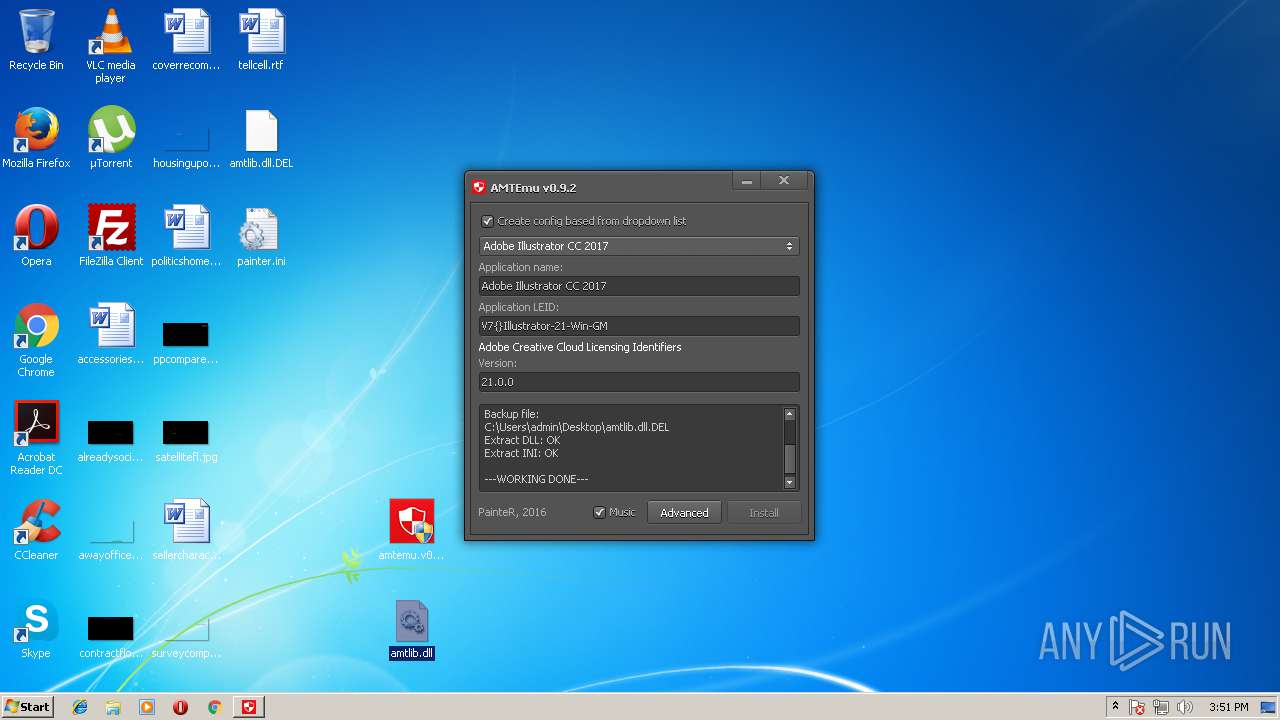Click the log vertical scrollbar thumb
This screenshot has height=720, width=1280.
click(x=789, y=459)
